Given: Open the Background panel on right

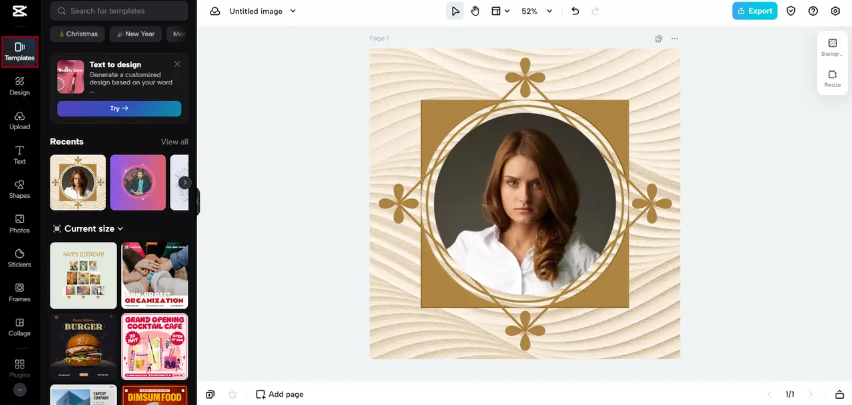Looking at the screenshot, I should [832, 47].
